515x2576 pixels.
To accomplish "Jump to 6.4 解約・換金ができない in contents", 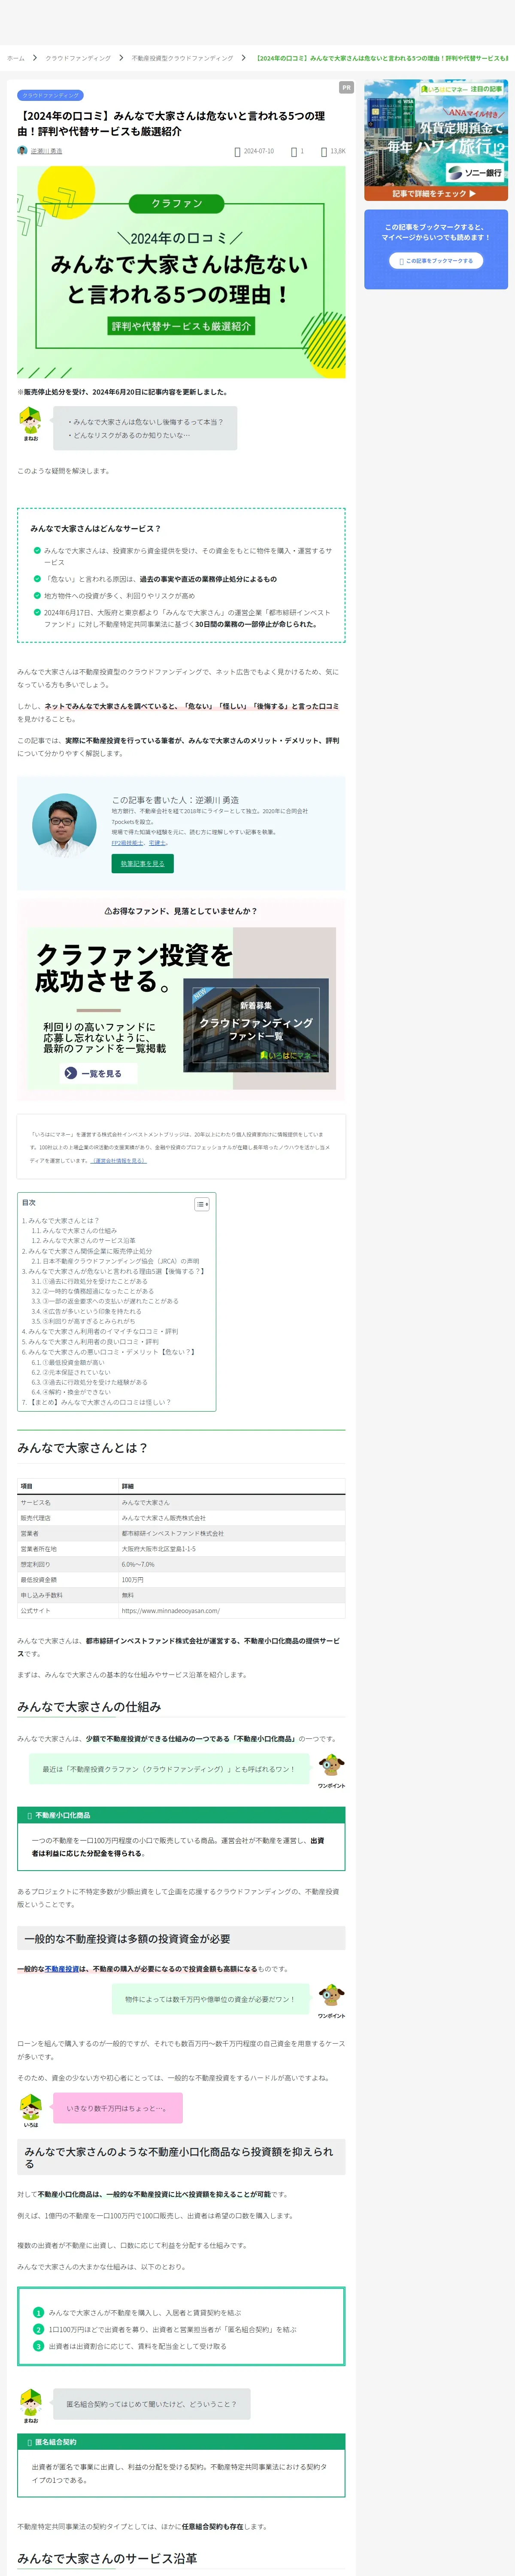I will coord(71,1392).
